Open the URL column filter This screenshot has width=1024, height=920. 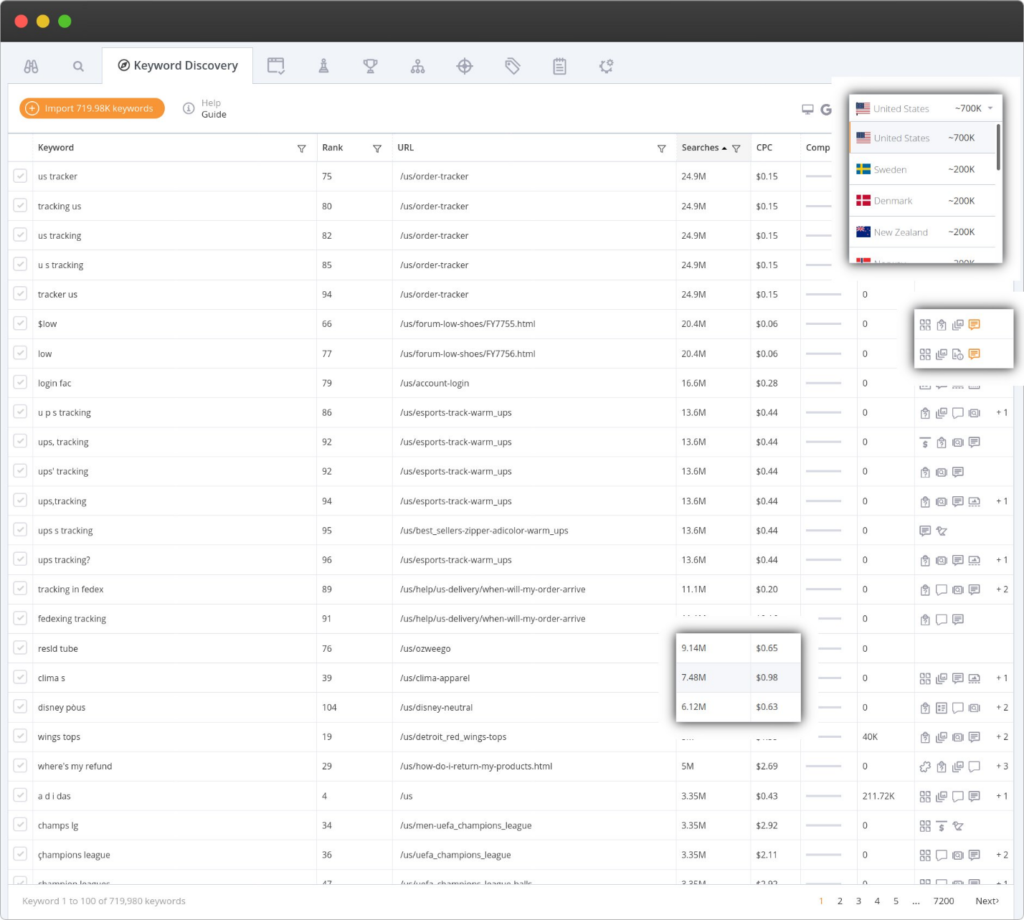tap(661, 148)
